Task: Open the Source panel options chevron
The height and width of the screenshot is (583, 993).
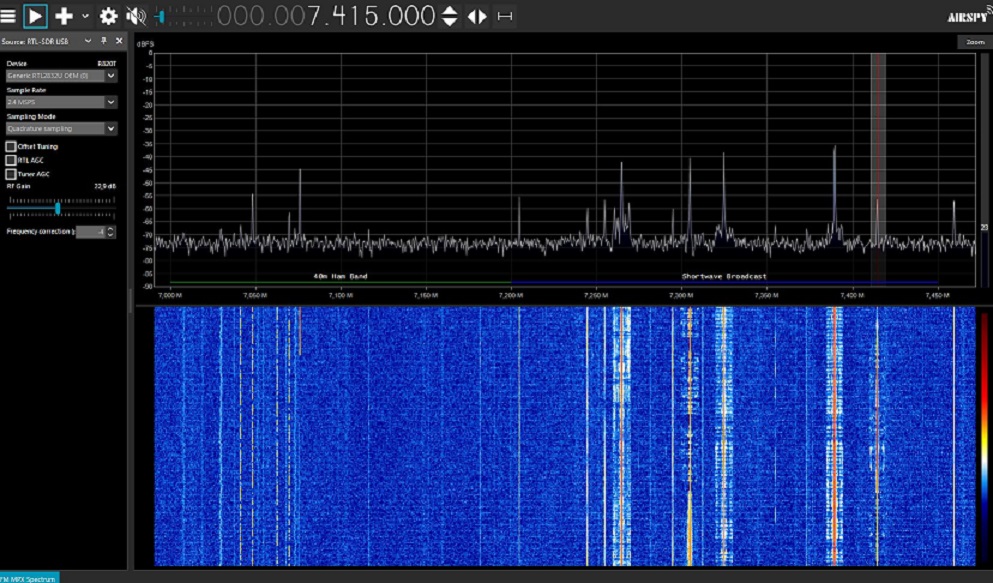Action: 88,41
